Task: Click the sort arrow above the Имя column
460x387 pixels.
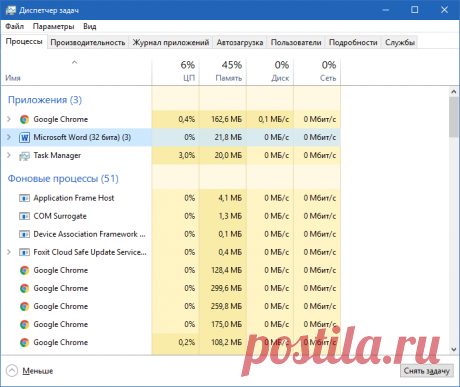Action: 75,62
